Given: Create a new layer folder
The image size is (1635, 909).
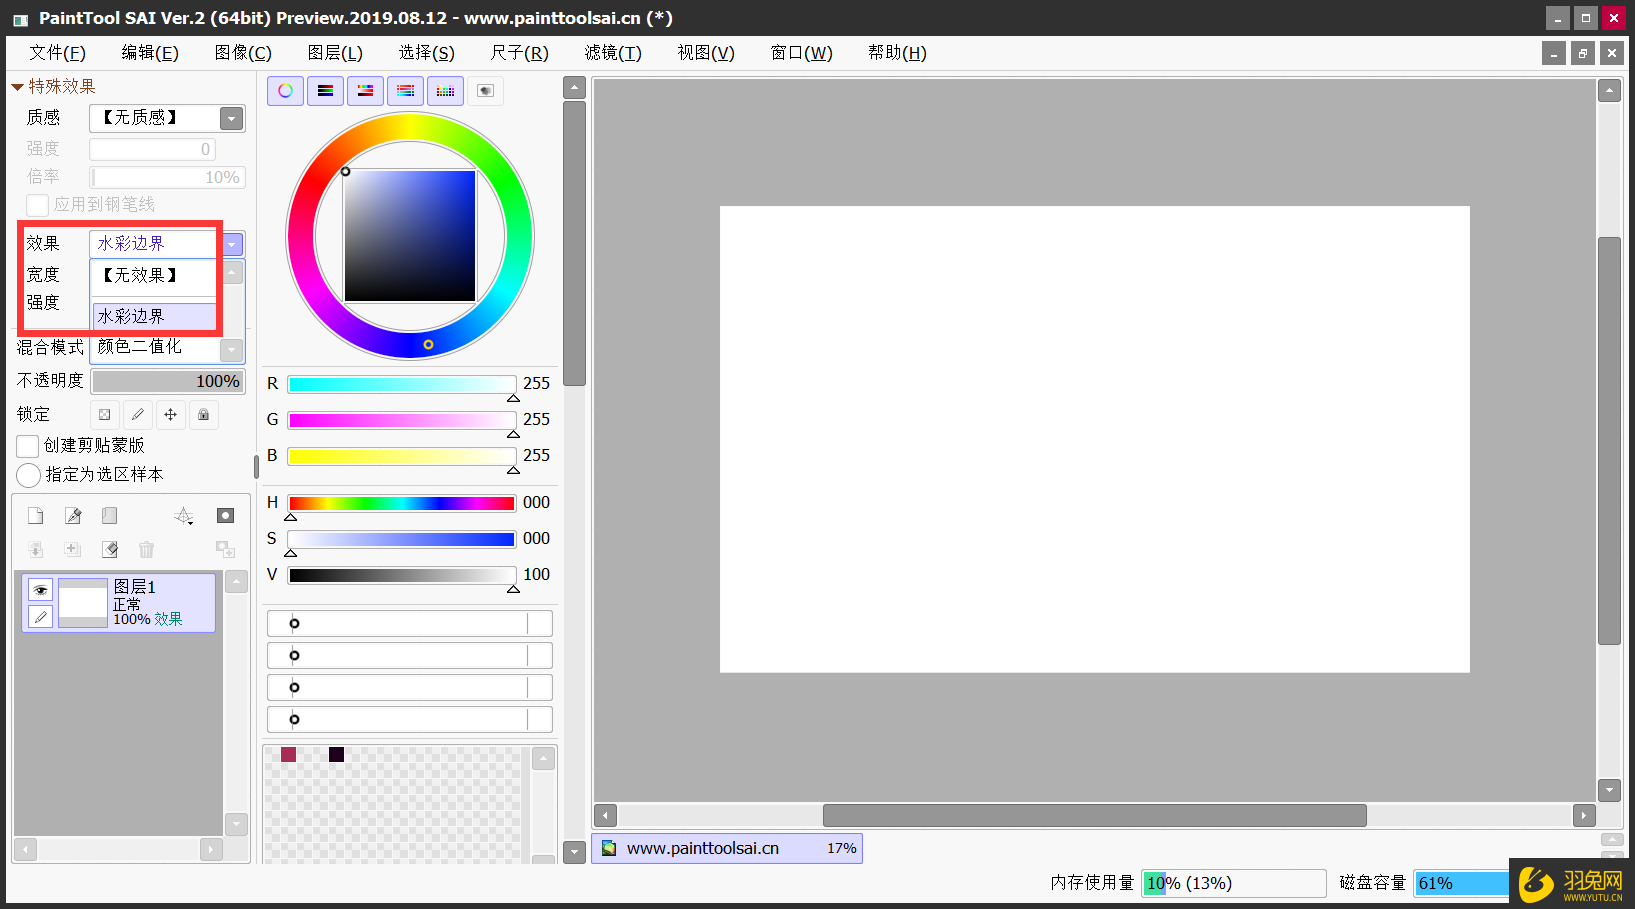Looking at the screenshot, I should tap(110, 516).
